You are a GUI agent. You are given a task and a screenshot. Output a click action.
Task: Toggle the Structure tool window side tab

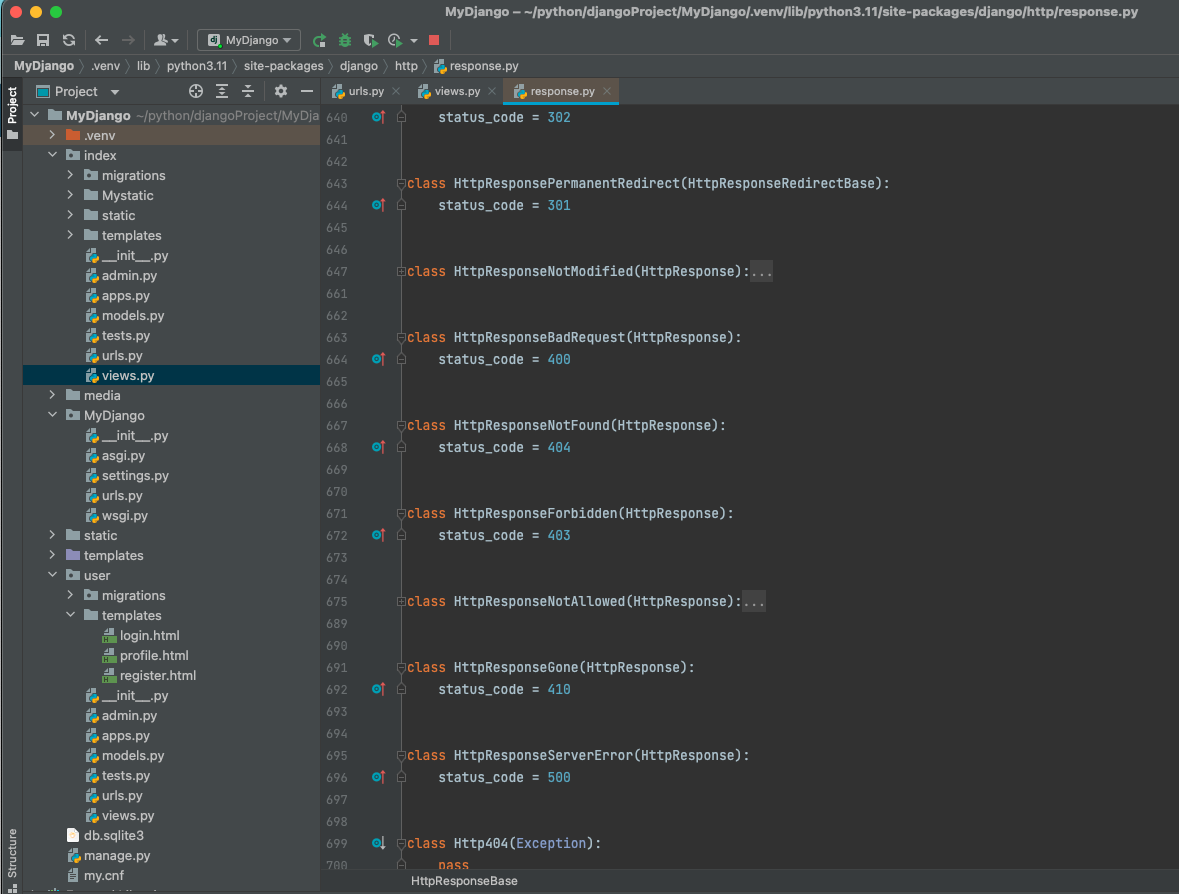[x=12, y=859]
